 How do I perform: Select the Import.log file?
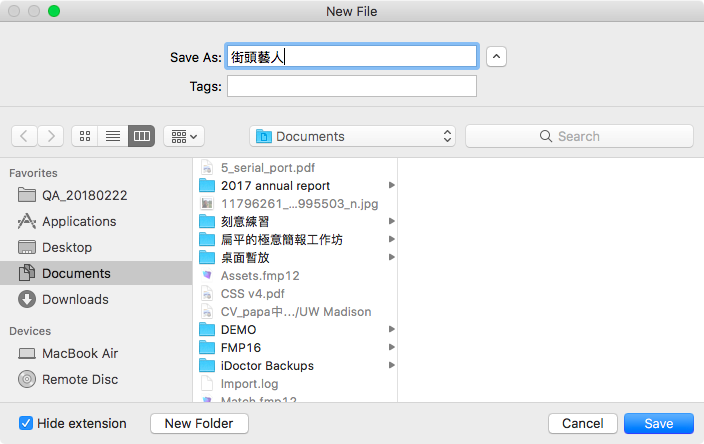pyautogui.click(x=297, y=383)
